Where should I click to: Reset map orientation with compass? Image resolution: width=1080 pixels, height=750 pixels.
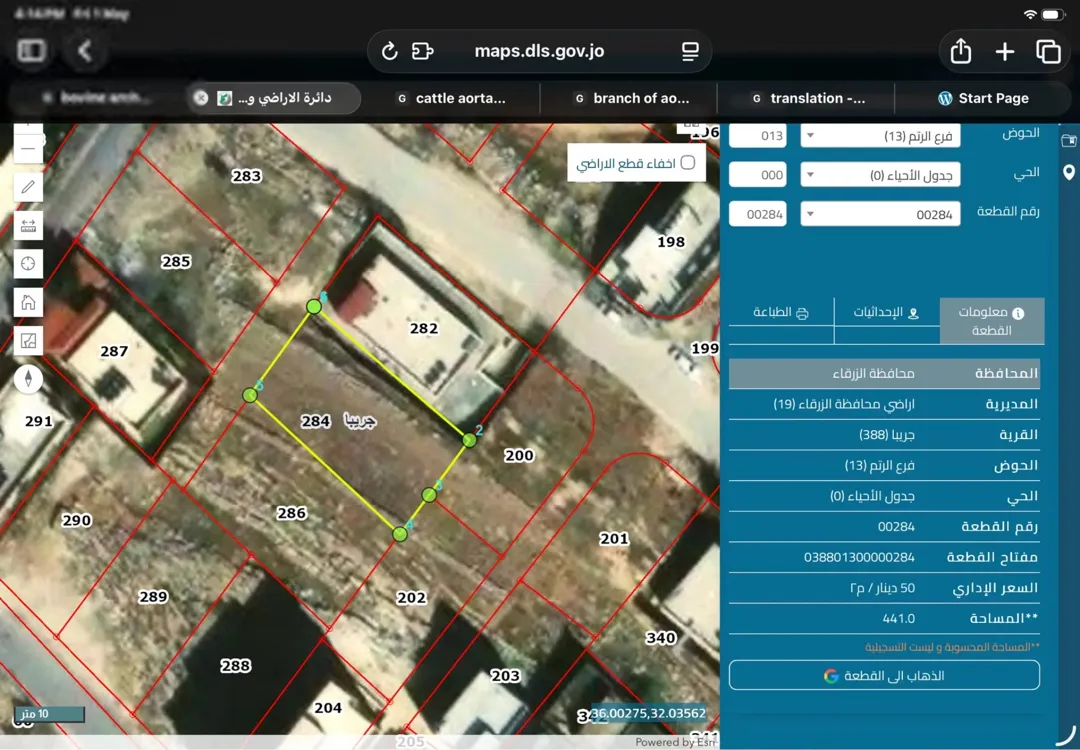(28, 379)
